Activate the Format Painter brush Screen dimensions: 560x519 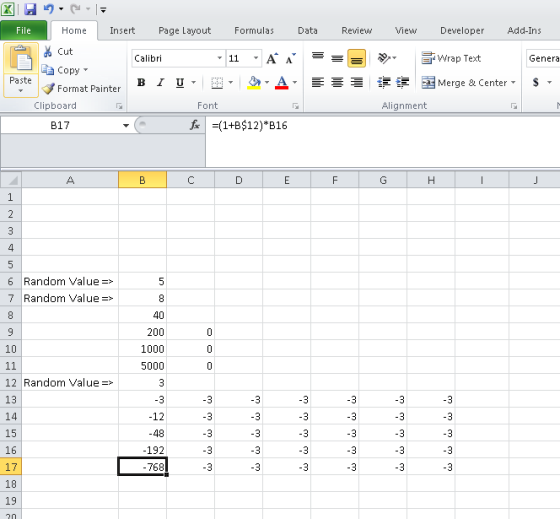(48, 88)
